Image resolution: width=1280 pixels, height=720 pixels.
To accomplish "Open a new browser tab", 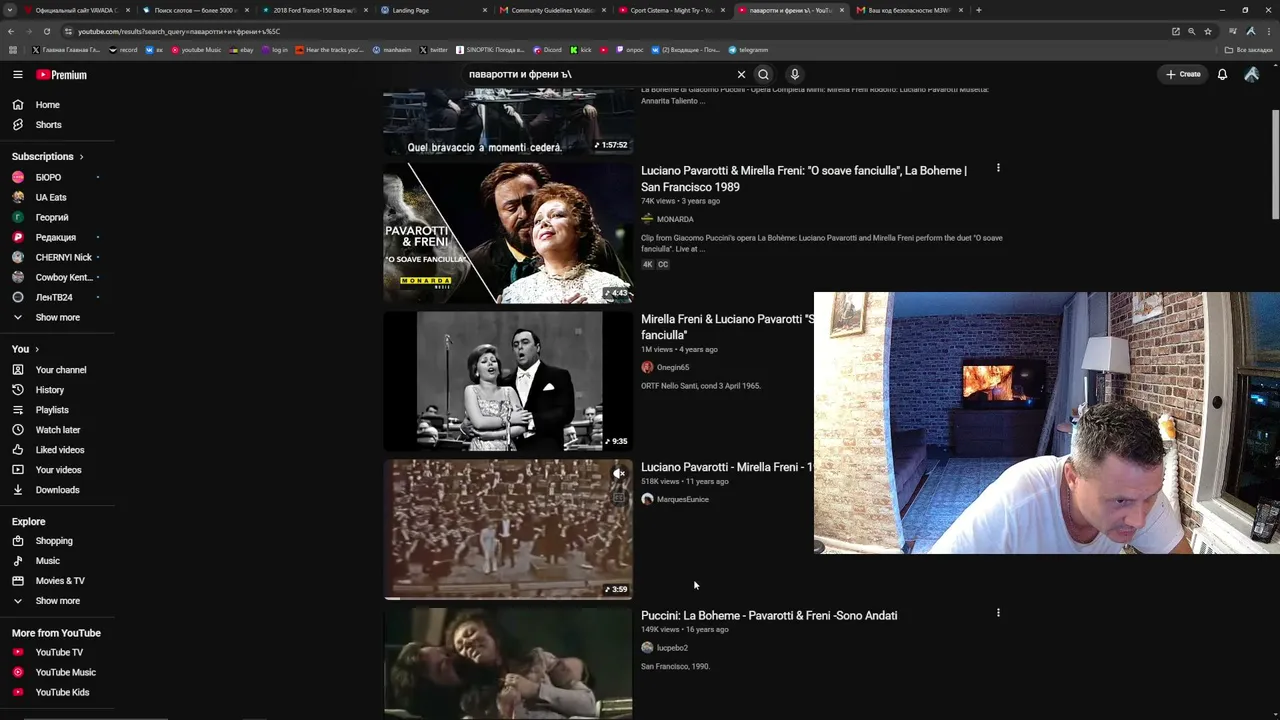I will 978,10.
